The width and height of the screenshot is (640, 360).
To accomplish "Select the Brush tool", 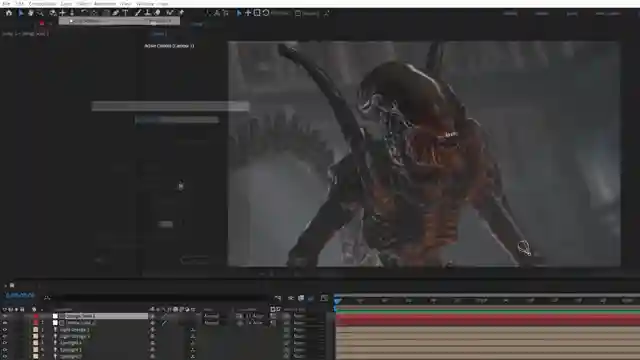I will click(x=138, y=13).
